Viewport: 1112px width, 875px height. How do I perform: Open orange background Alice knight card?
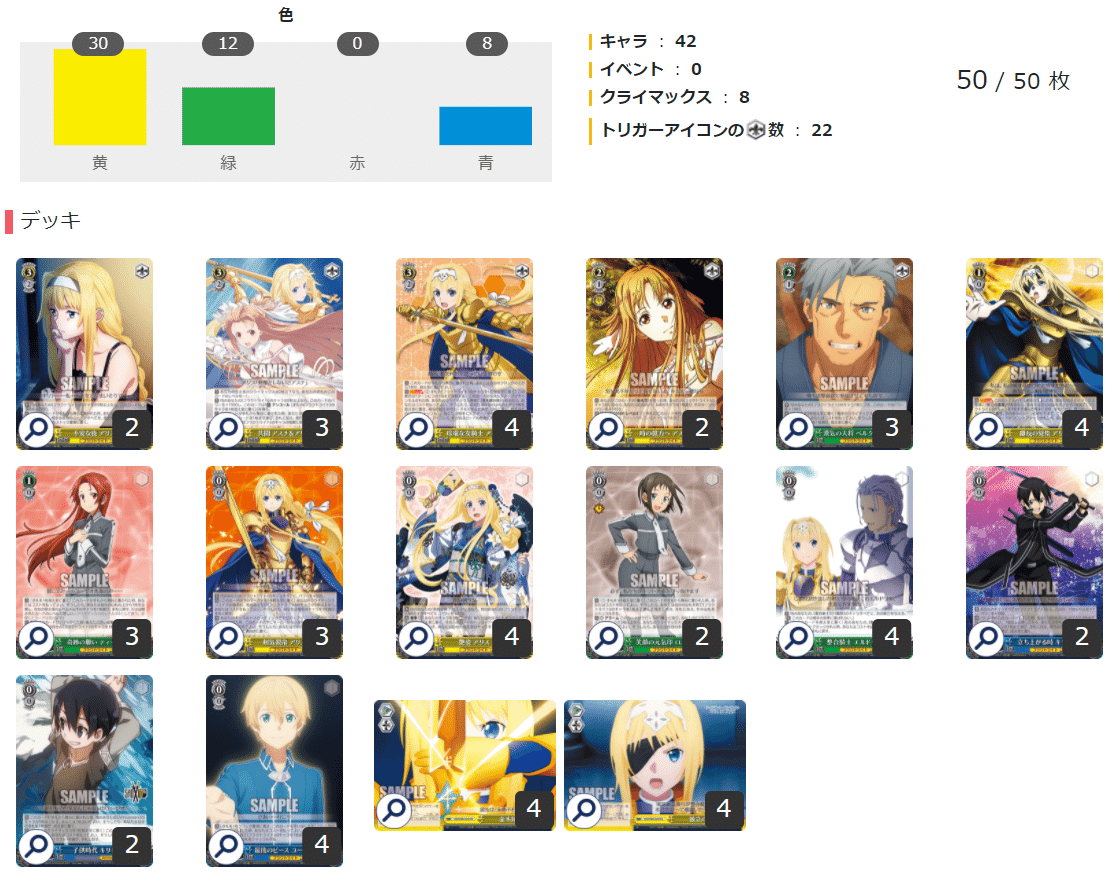pyautogui.click(x=274, y=562)
